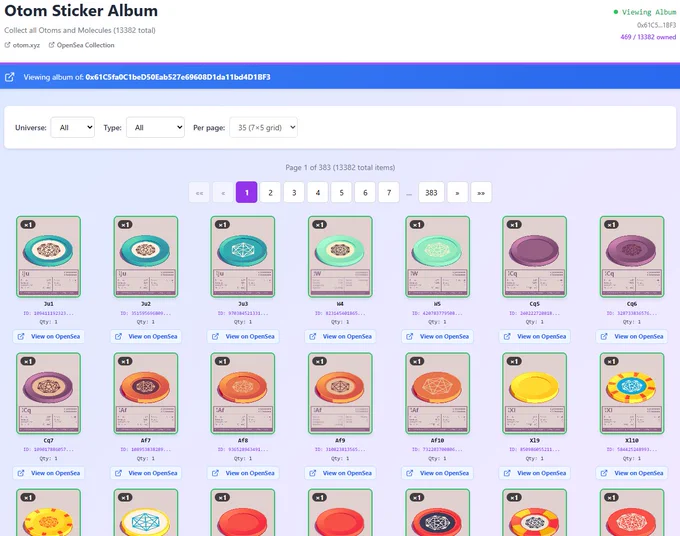Click the last page double arrow

(x=481, y=193)
